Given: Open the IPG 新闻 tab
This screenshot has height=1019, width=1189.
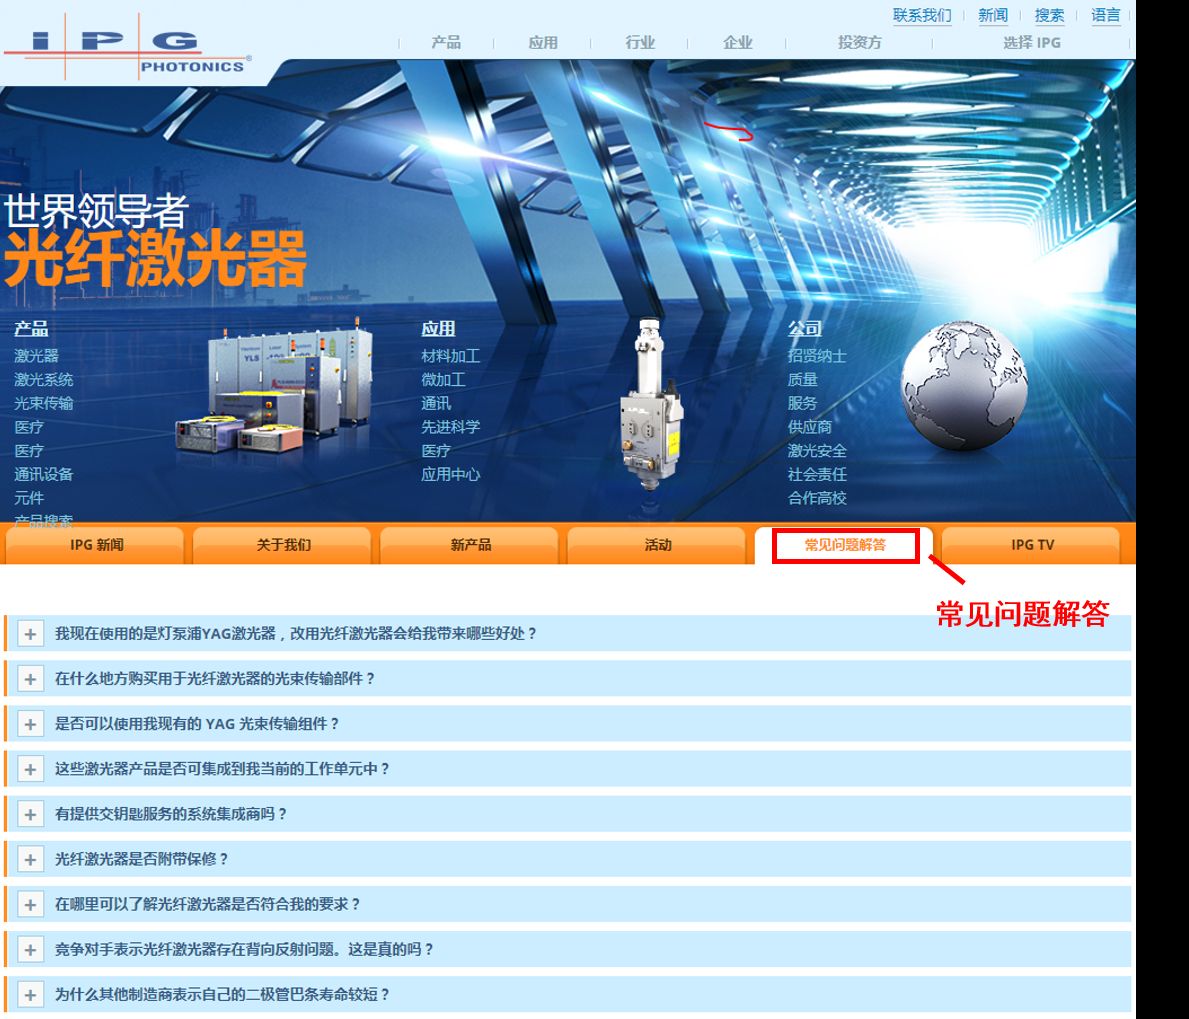Looking at the screenshot, I should click(x=96, y=545).
